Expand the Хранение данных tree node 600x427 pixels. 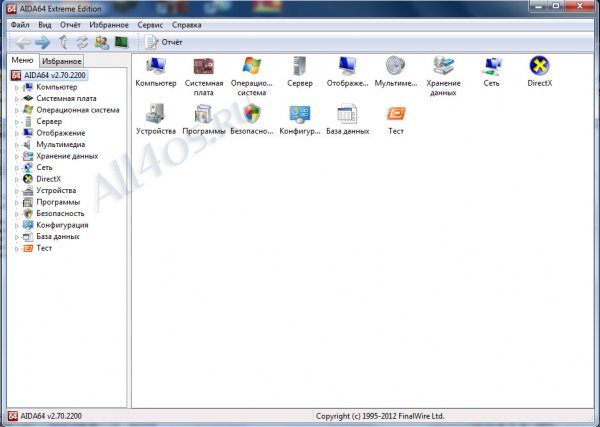[x=16, y=156]
